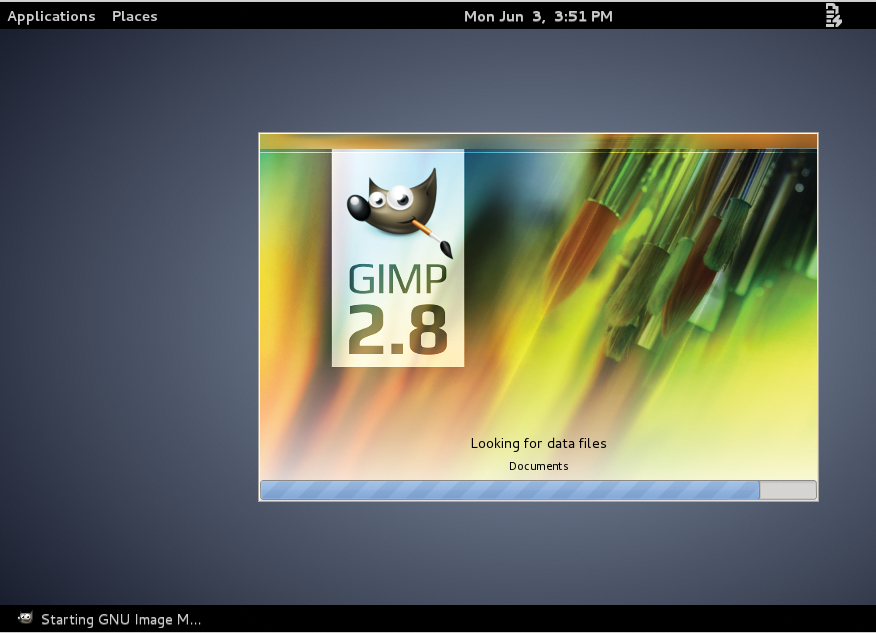Click the 'Looking for data files' status text
Image resolution: width=876 pixels, height=633 pixels.
coord(538,443)
